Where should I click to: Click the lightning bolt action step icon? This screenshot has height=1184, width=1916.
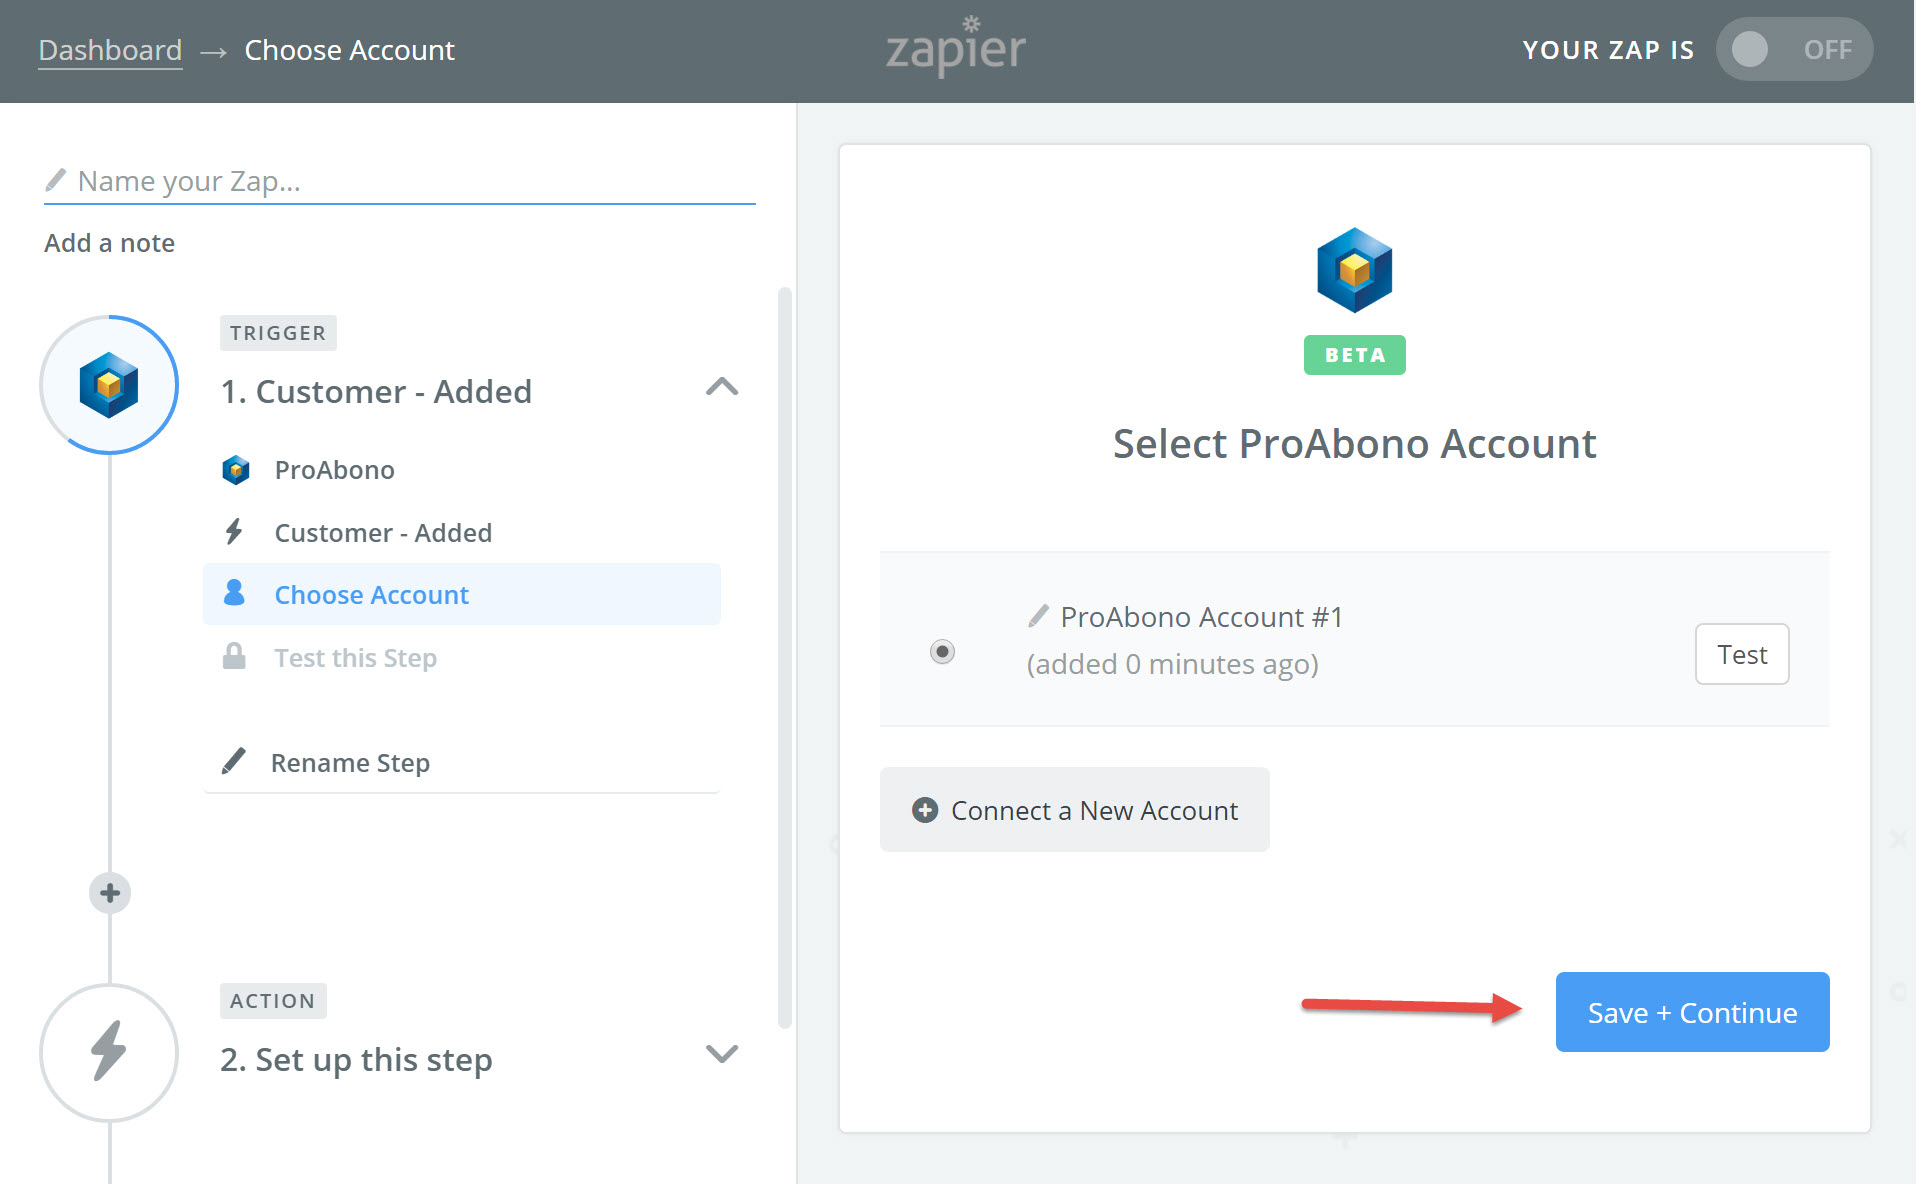point(109,1052)
